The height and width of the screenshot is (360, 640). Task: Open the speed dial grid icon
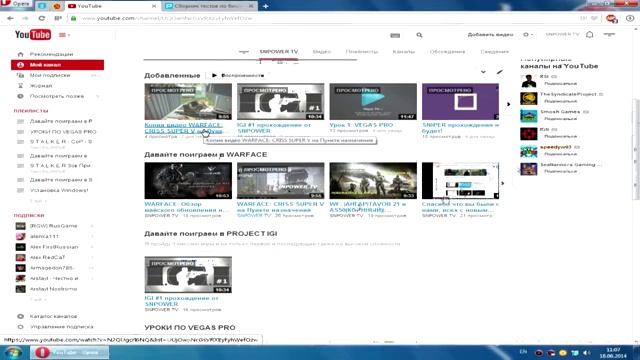click(58, 18)
